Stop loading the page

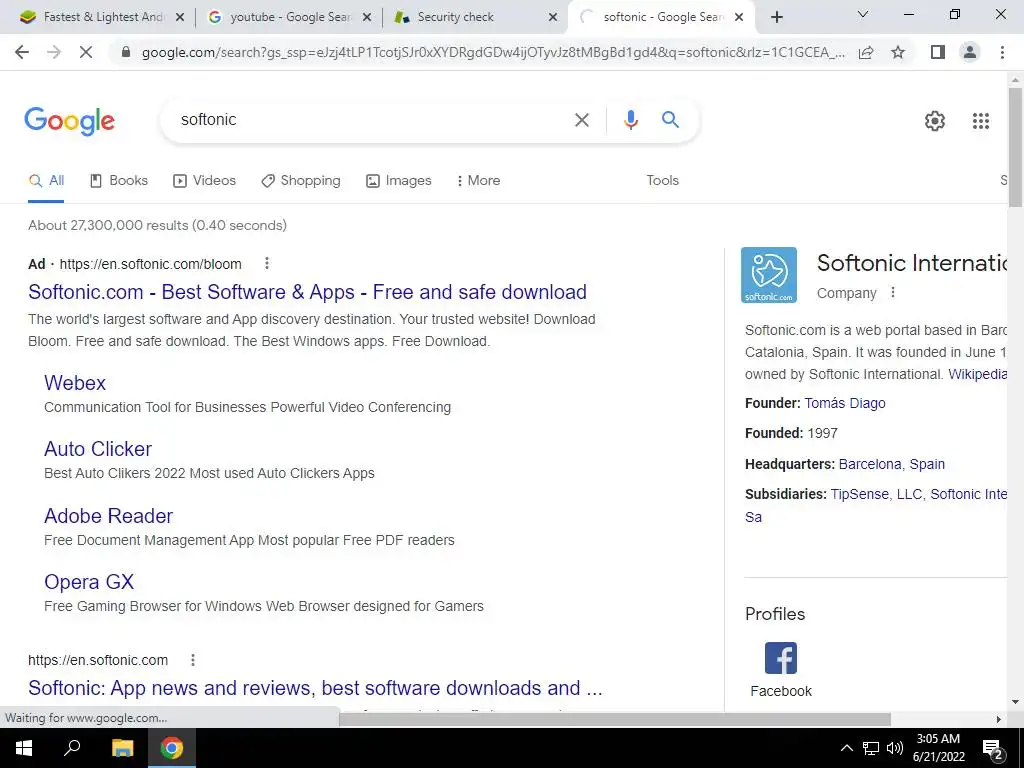tap(86, 52)
